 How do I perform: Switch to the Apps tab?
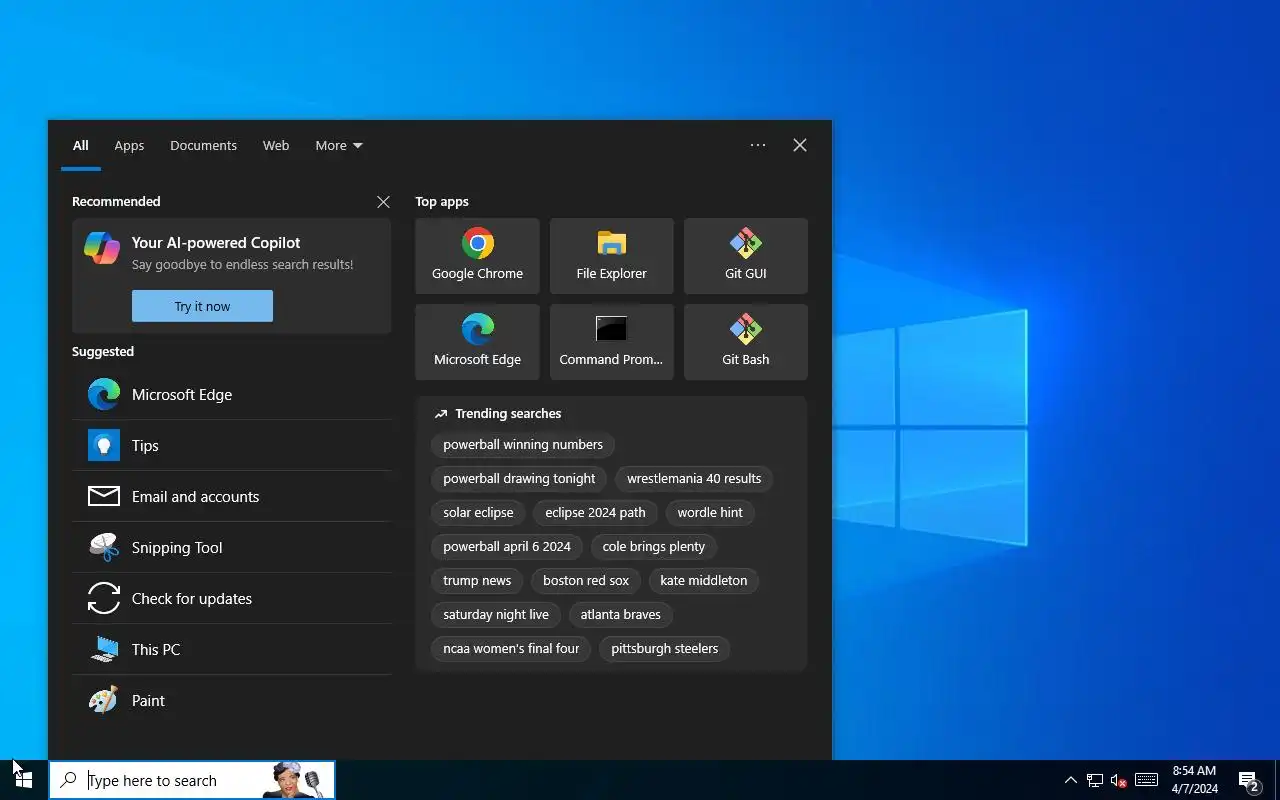129,145
